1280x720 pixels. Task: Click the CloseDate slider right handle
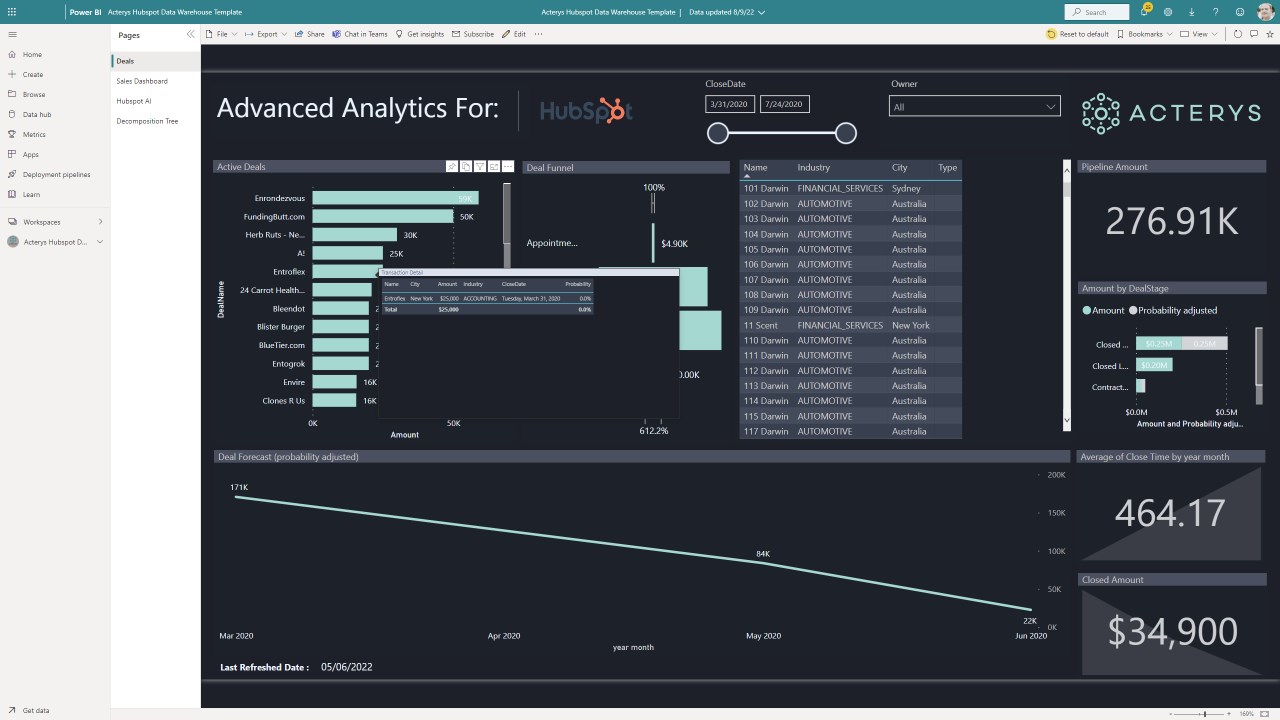pyautogui.click(x=846, y=133)
